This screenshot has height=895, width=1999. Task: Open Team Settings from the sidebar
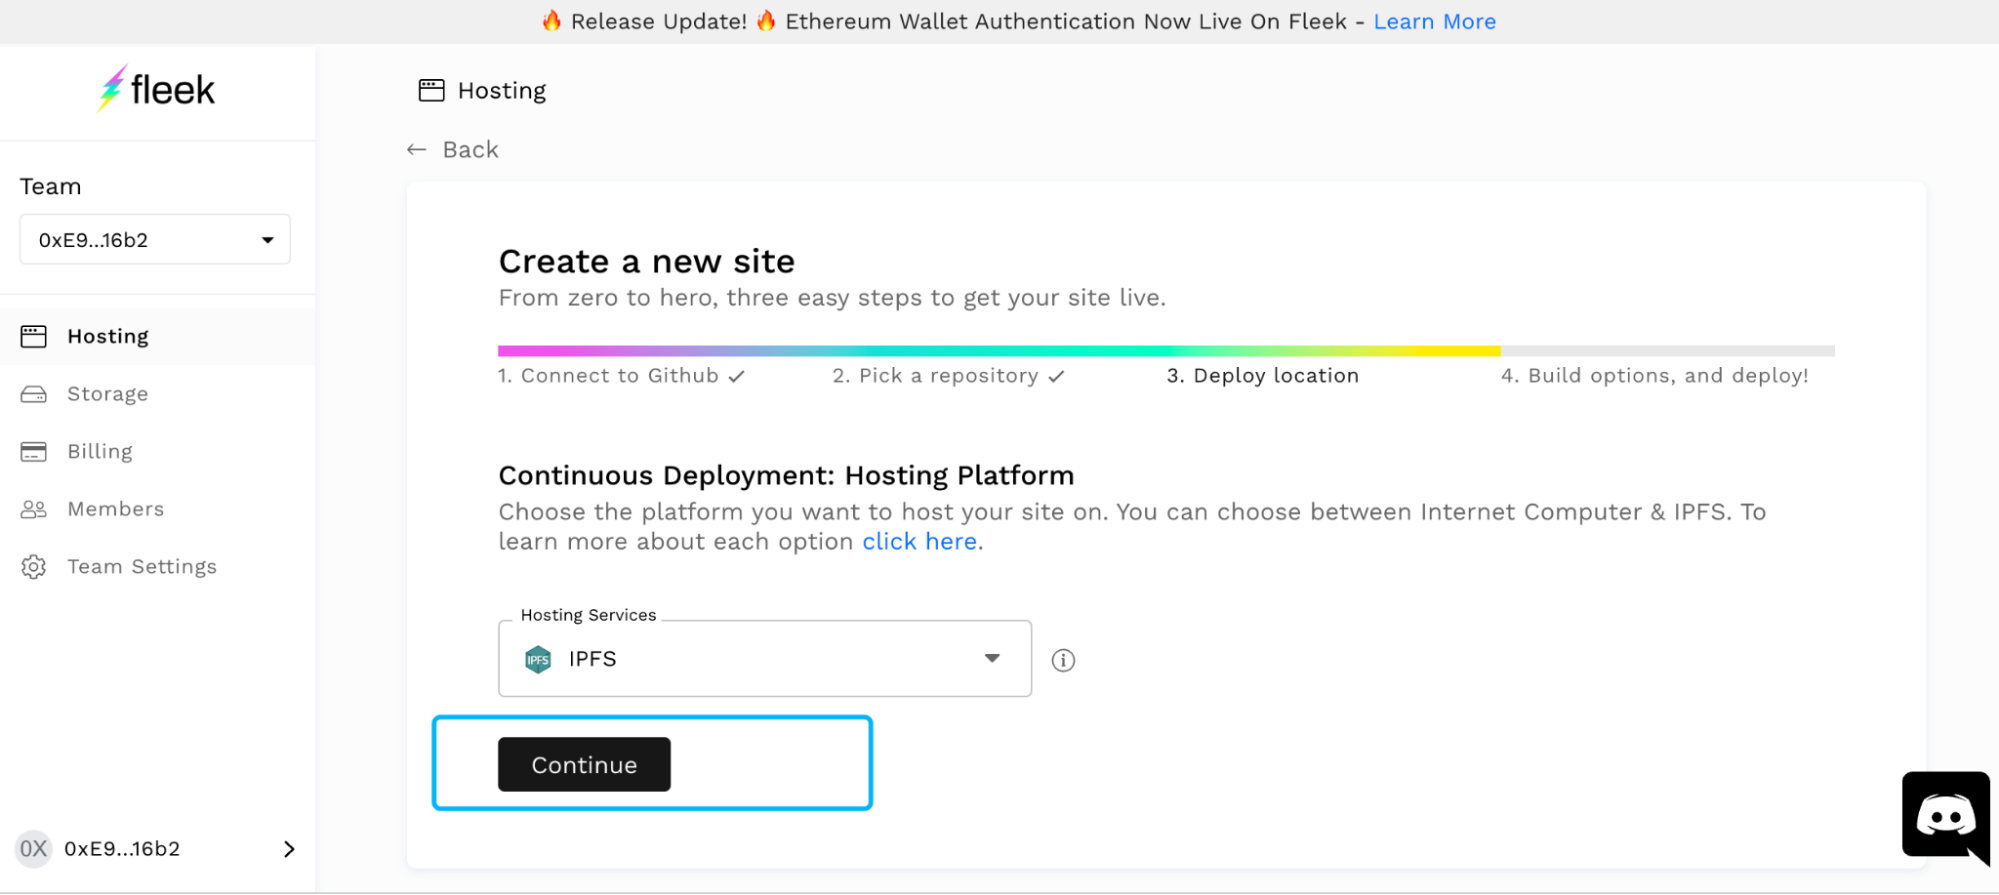coord(142,567)
